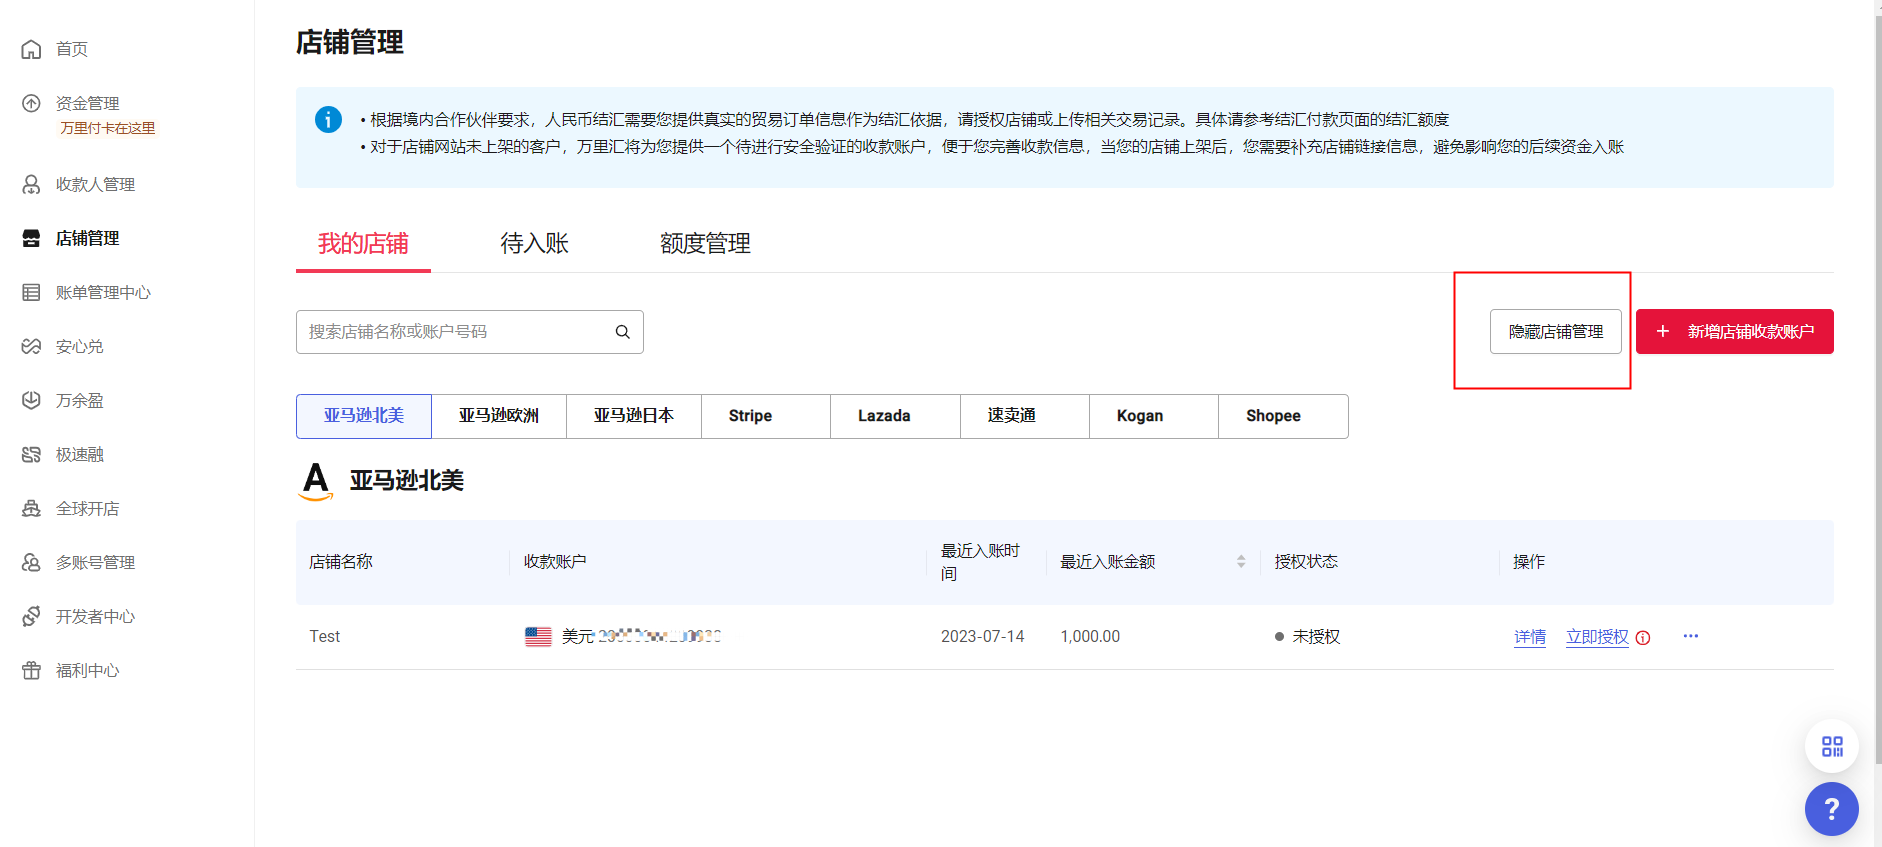The height and width of the screenshot is (847, 1882).
Task: Open the 资金管理 funds icon
Action: [x=32, y=103]
